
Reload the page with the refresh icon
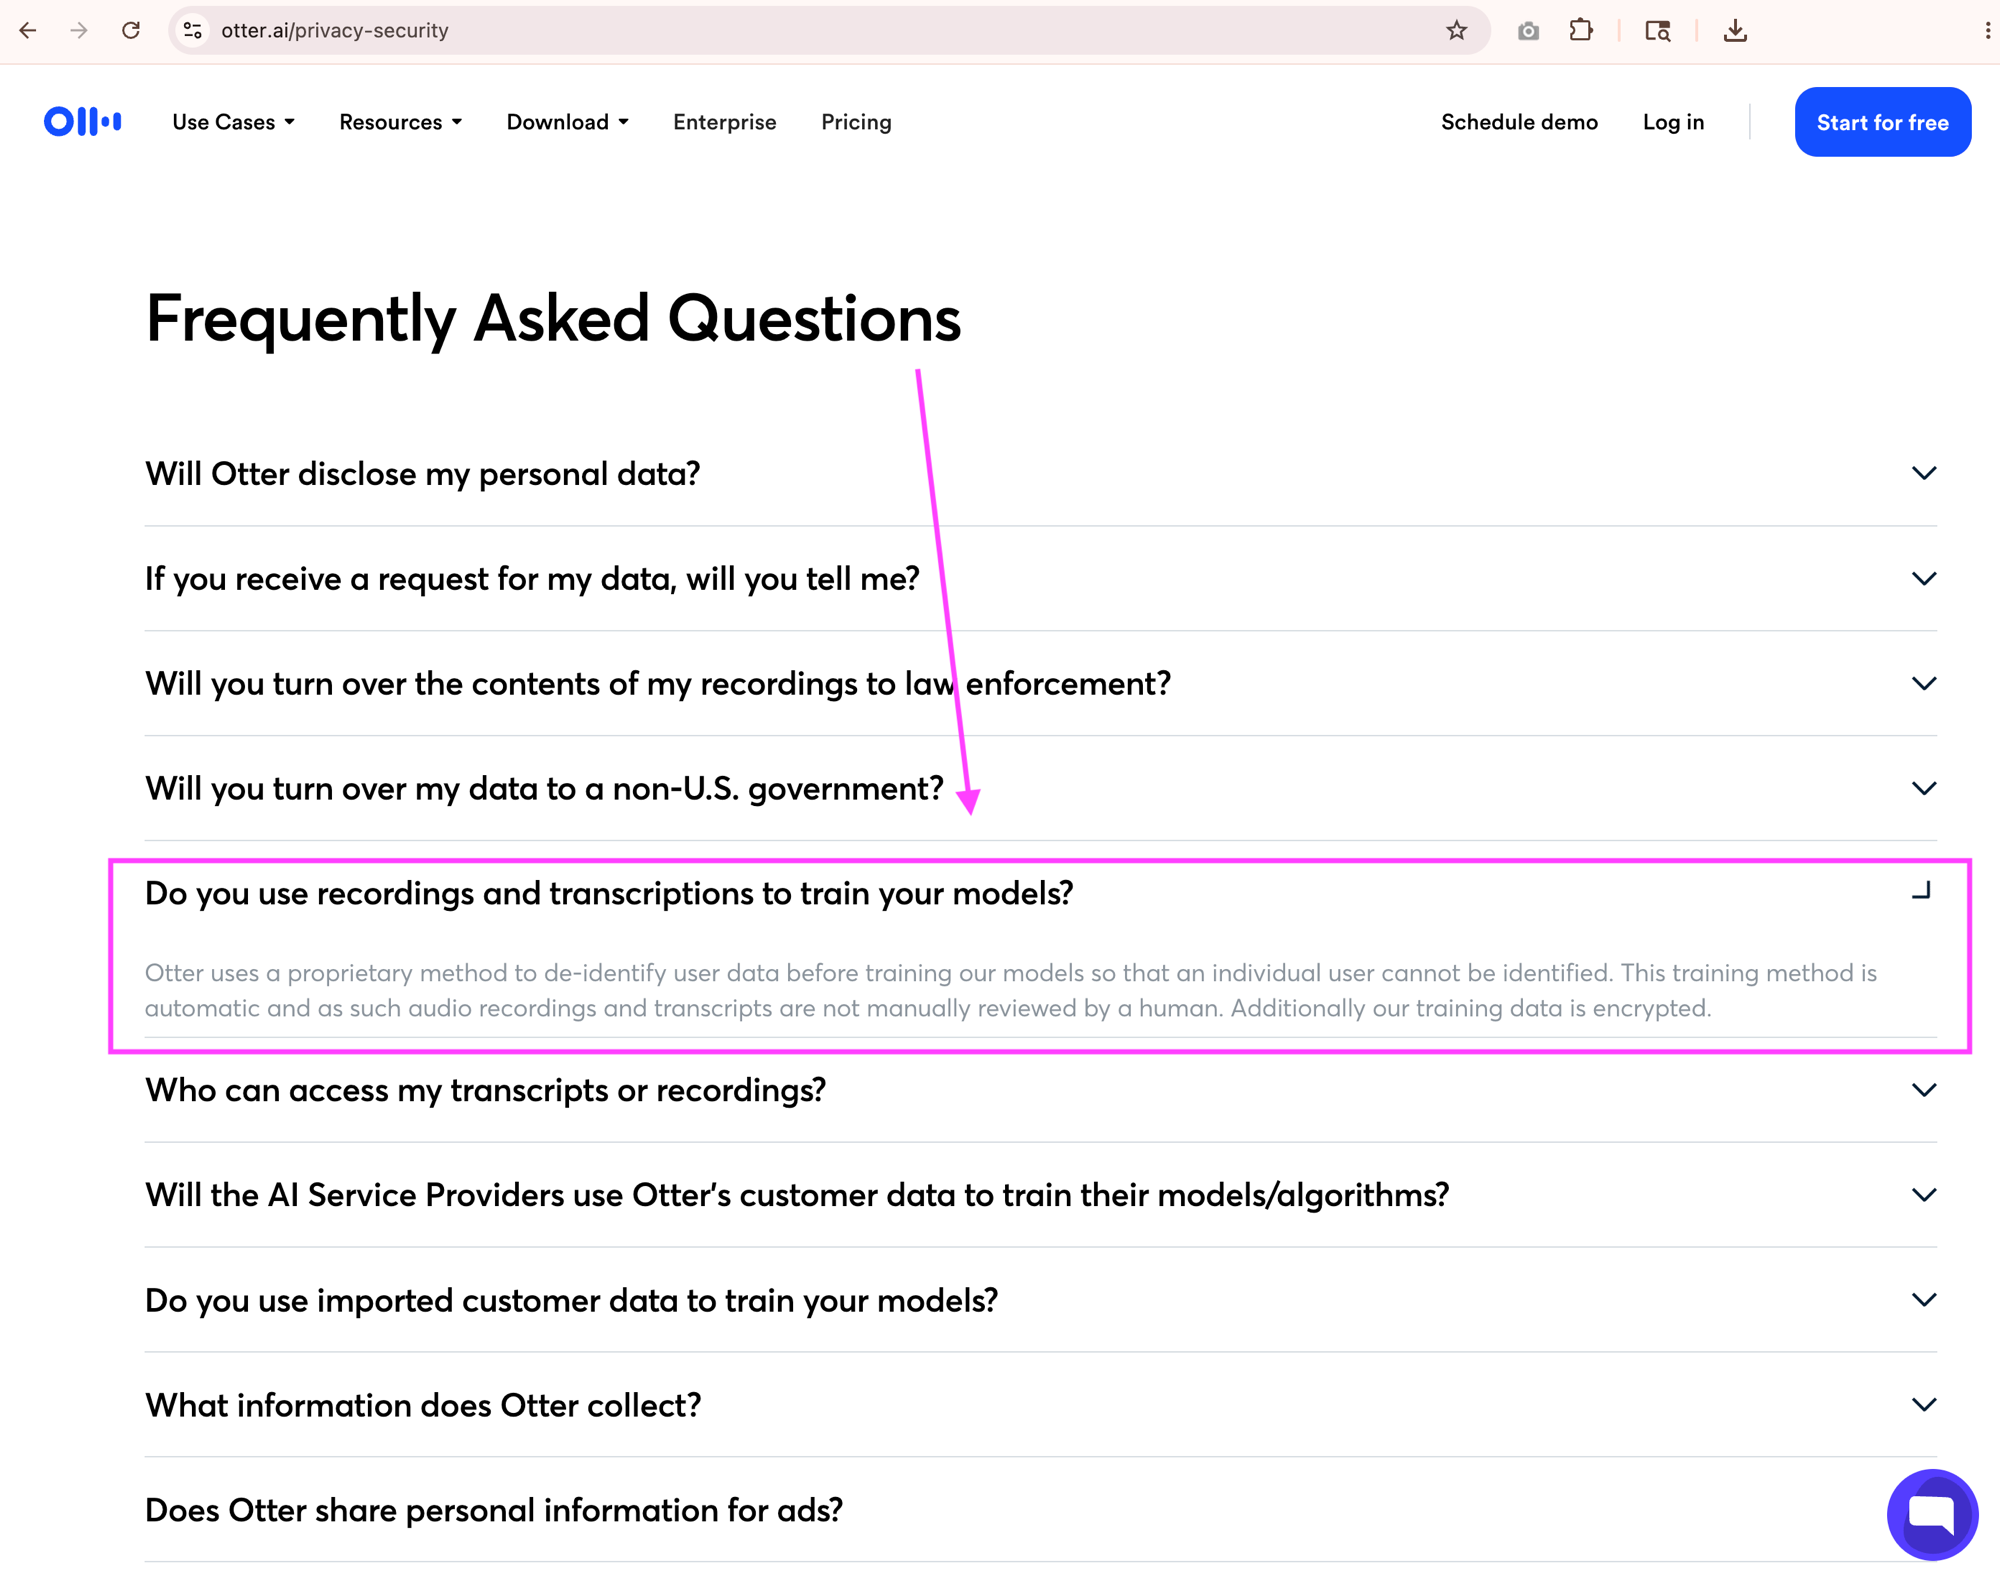click(130, 31)
